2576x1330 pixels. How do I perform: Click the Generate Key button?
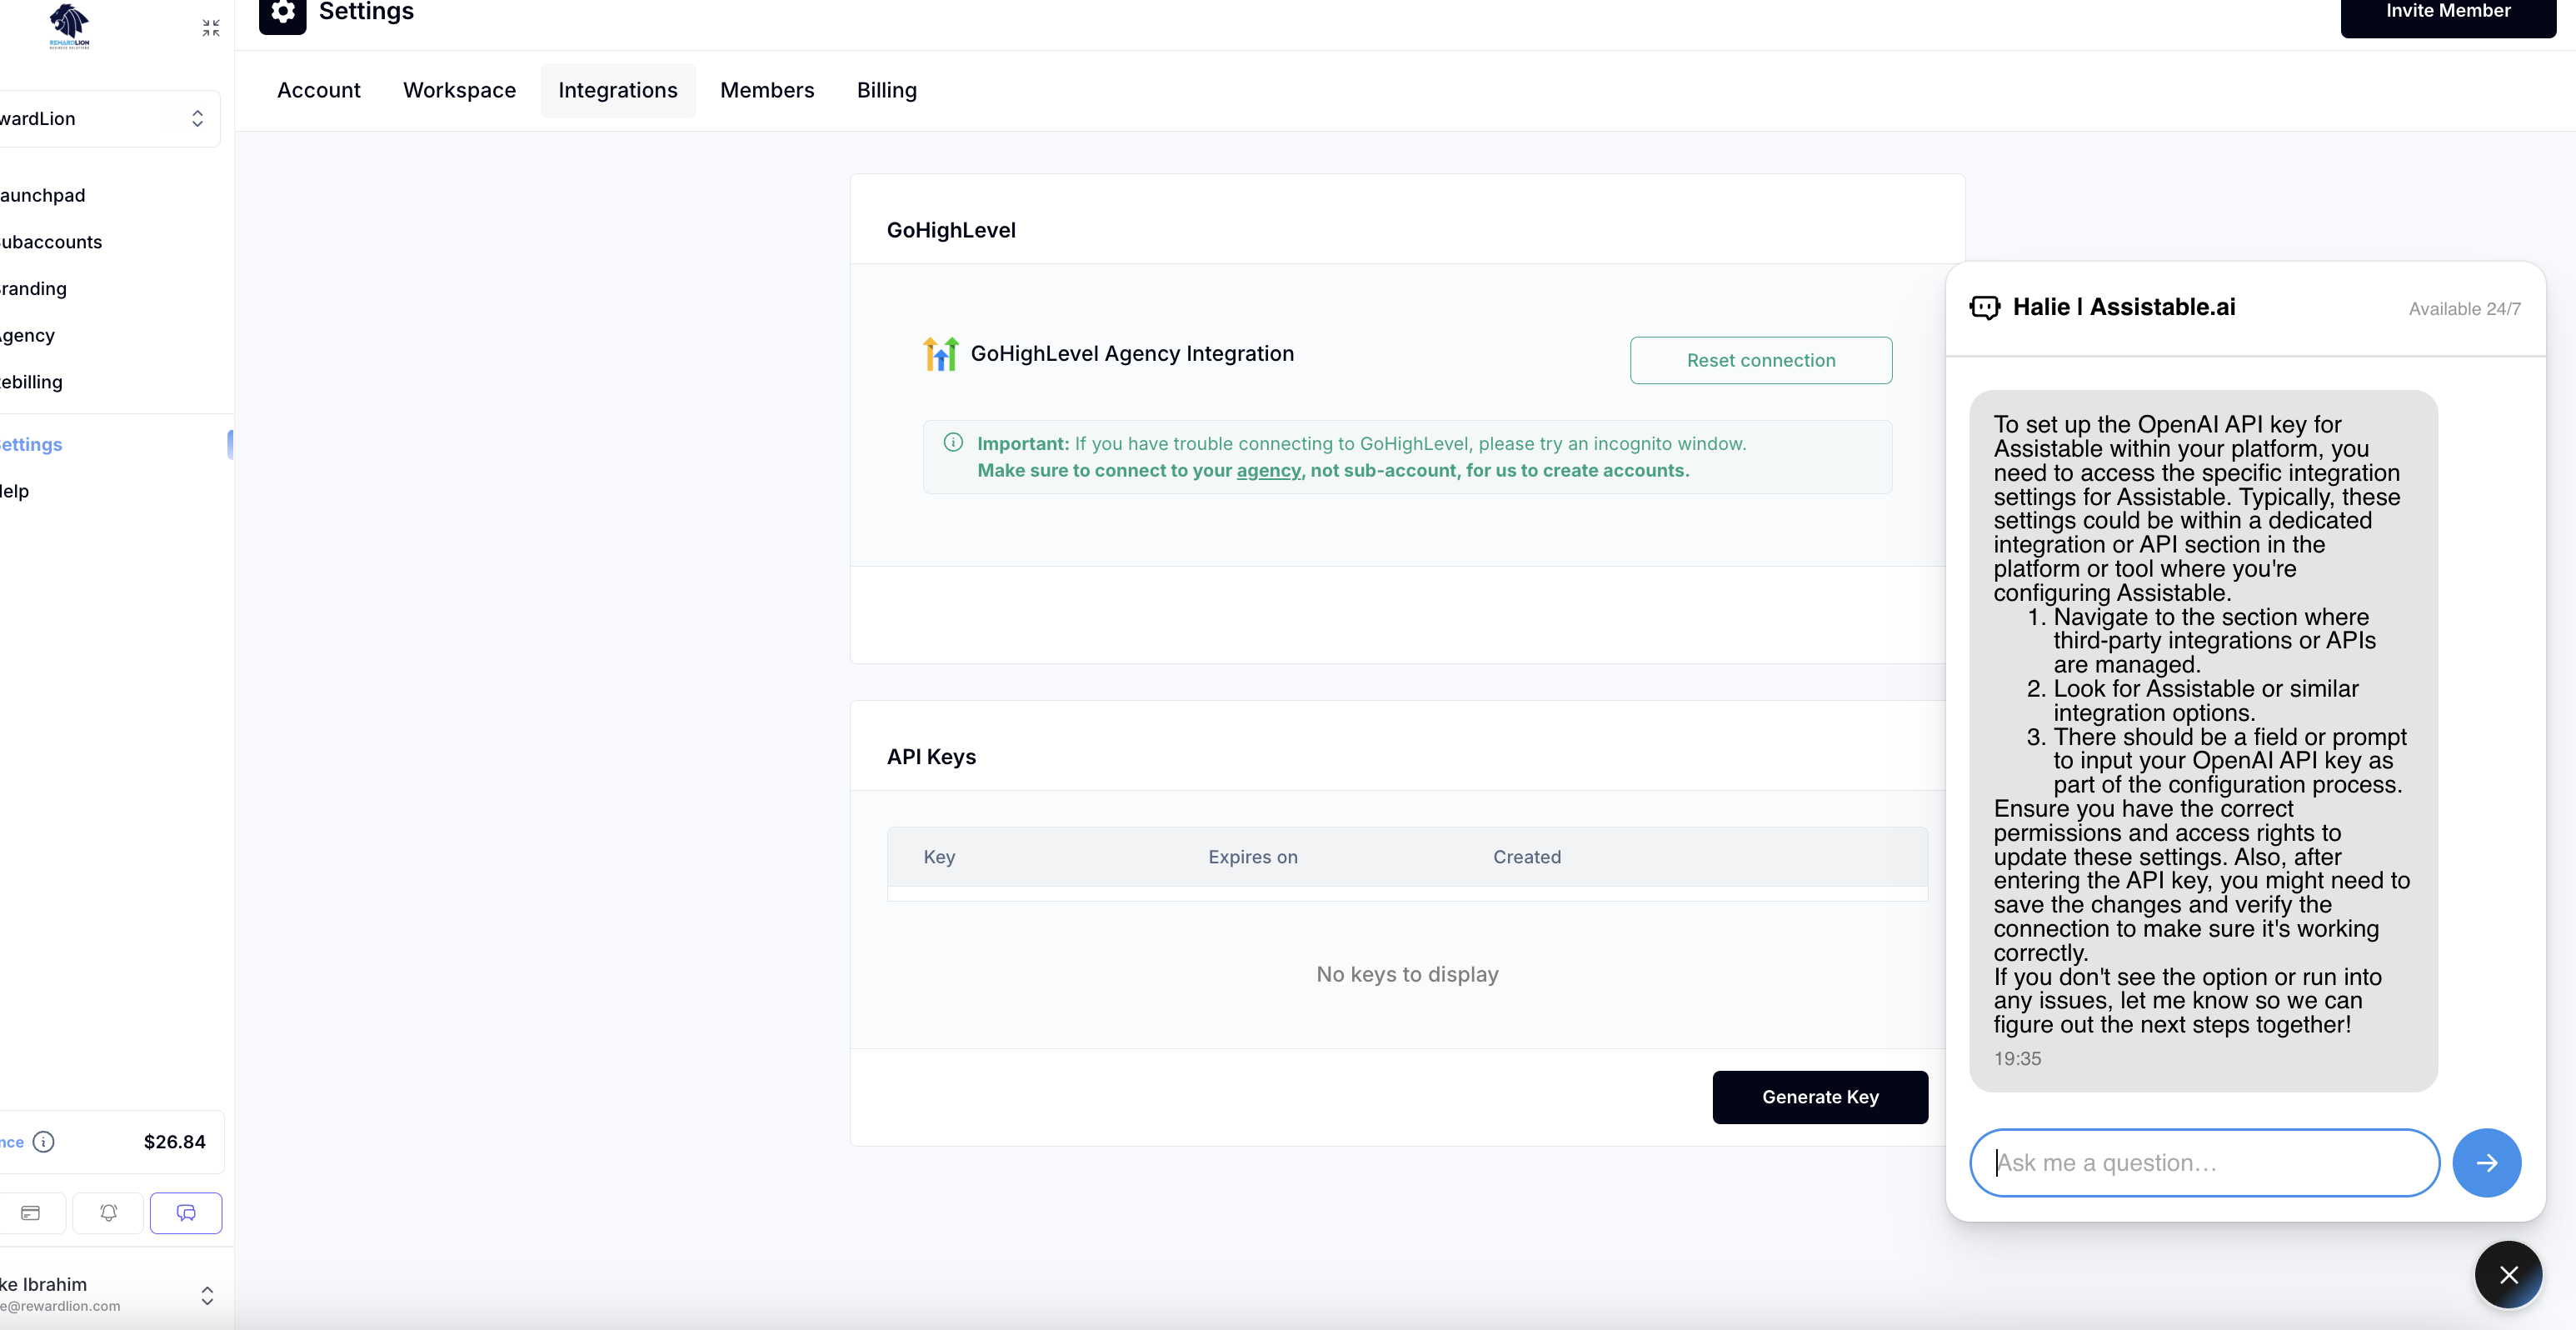pos(1819,1097)
